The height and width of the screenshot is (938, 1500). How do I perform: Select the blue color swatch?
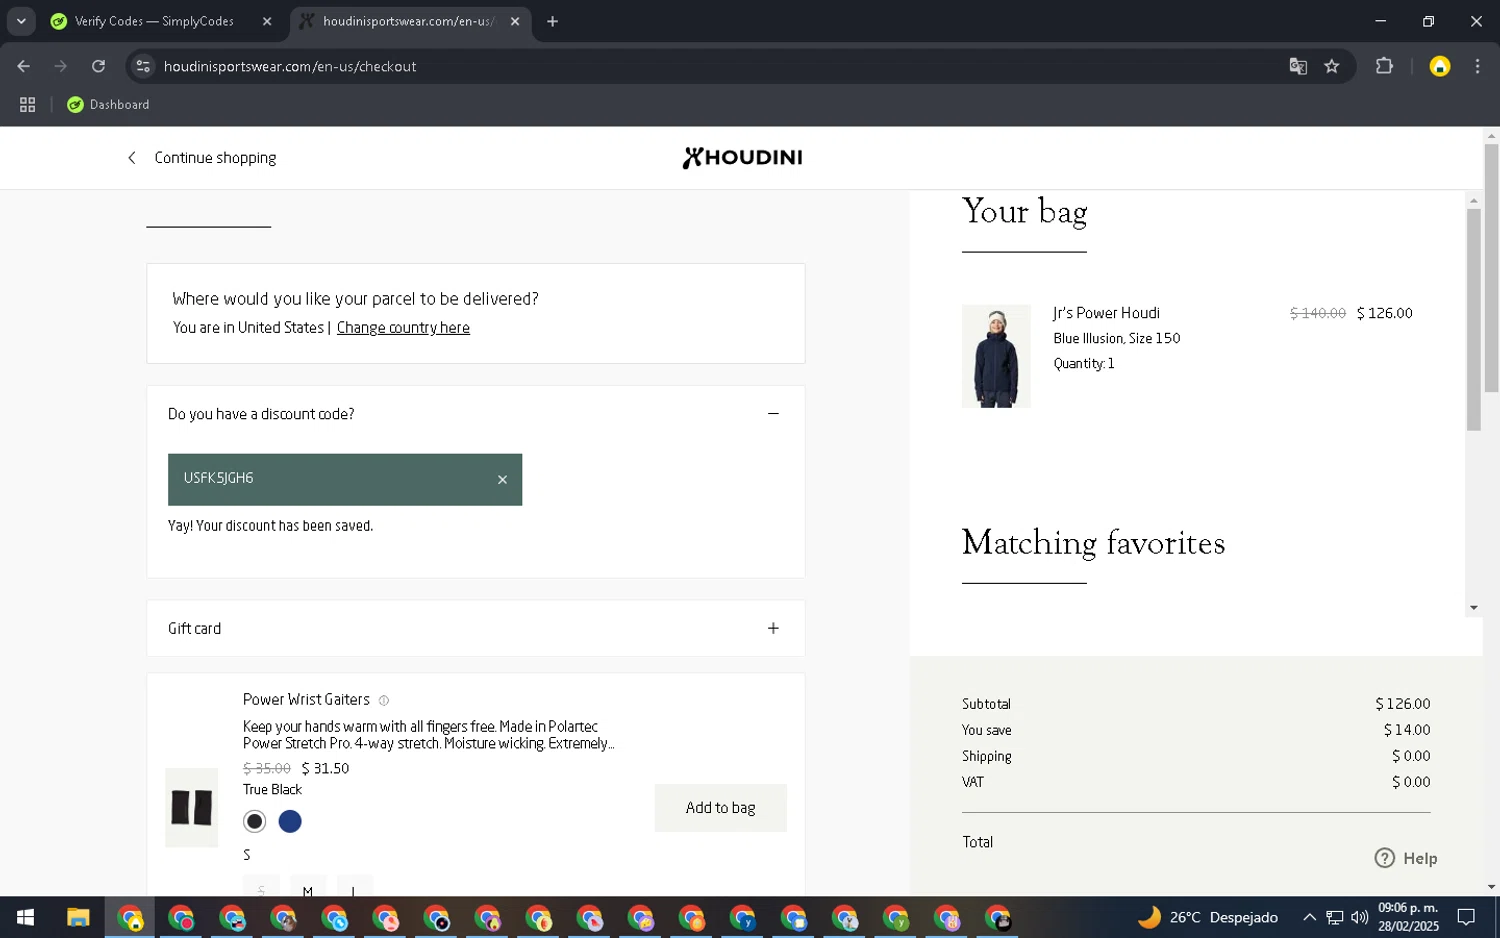pyautogui.click(x=290, y=821)
